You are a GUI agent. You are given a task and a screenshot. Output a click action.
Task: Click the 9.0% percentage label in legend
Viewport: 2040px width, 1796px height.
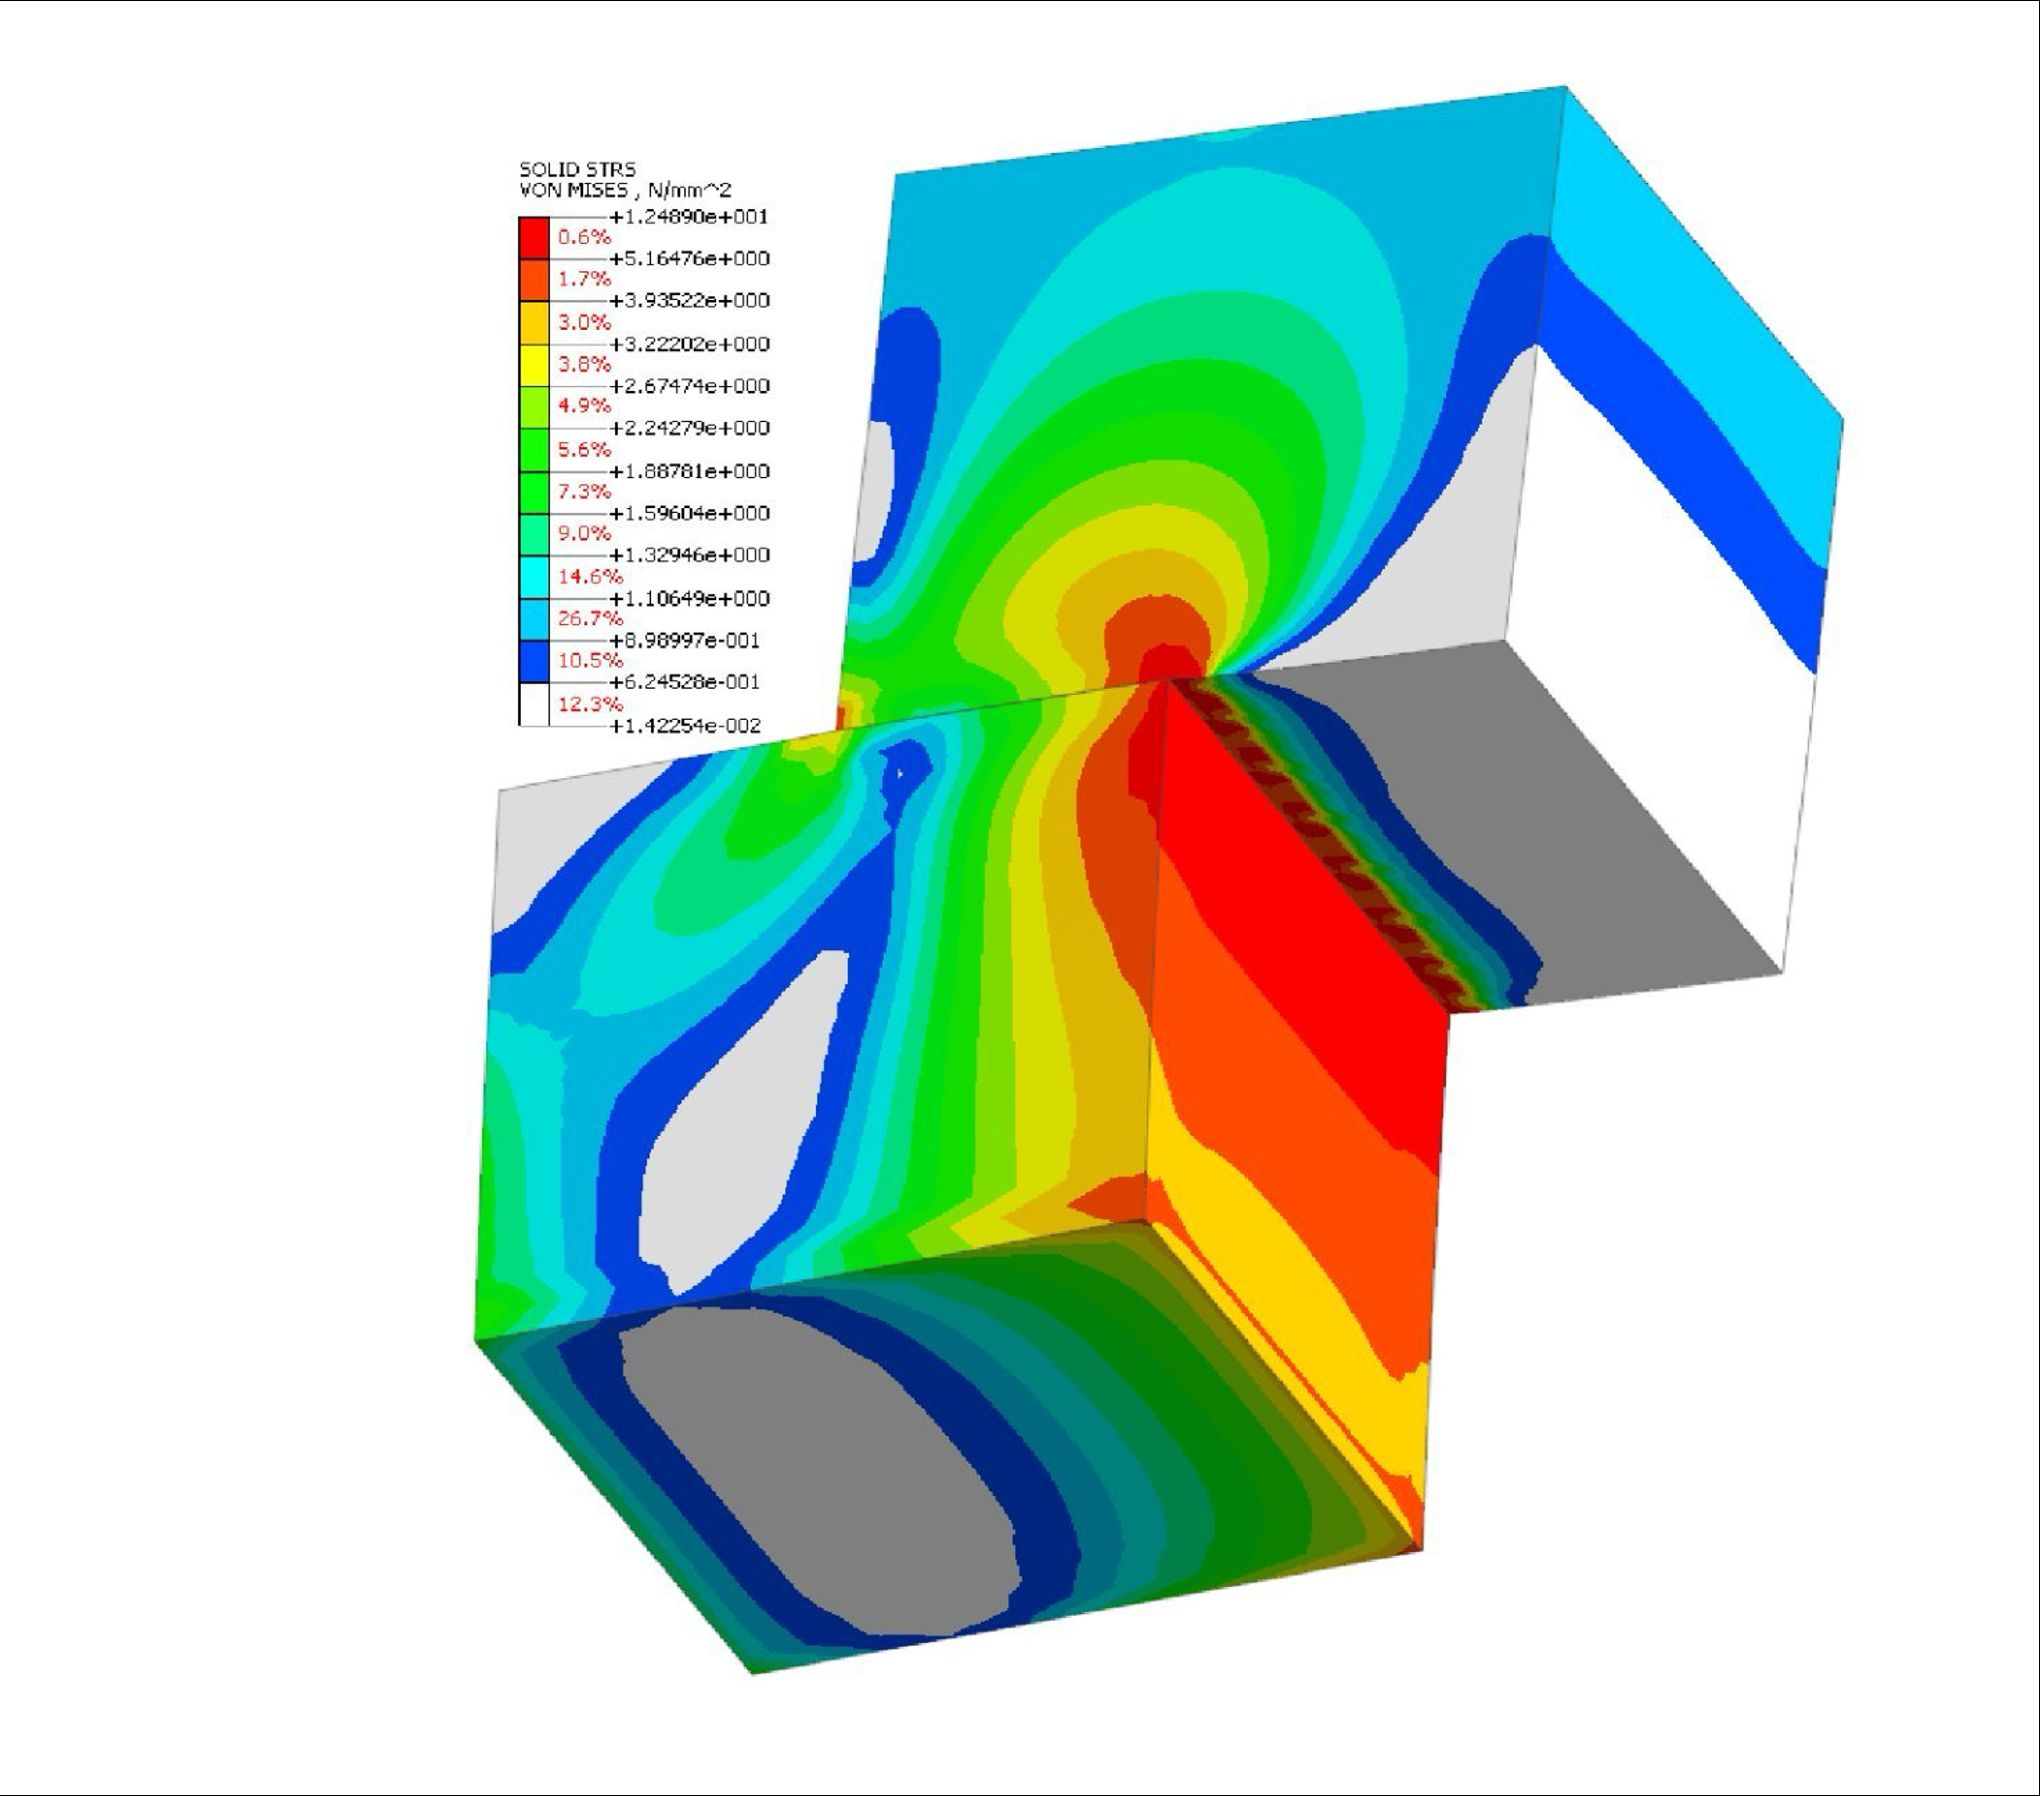coord(584,534)
